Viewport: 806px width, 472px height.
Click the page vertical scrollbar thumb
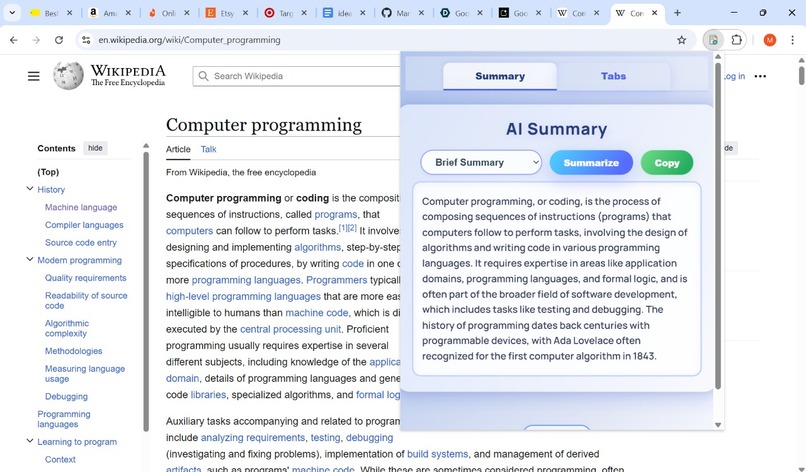pos(801,76)
